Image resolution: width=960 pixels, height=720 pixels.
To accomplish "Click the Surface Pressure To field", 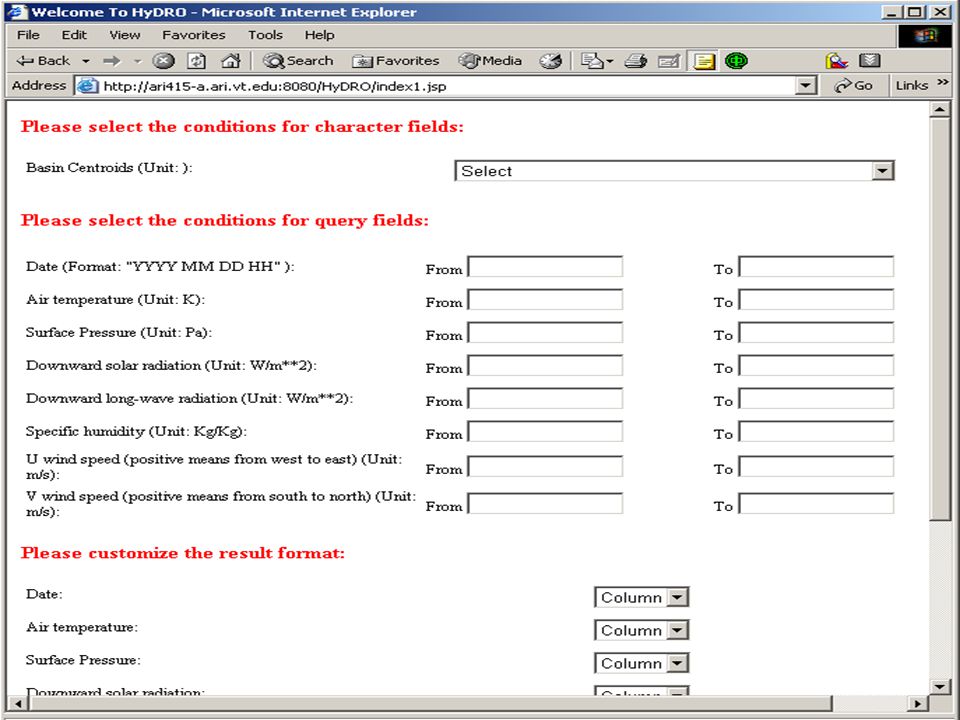I will [816, 333].
